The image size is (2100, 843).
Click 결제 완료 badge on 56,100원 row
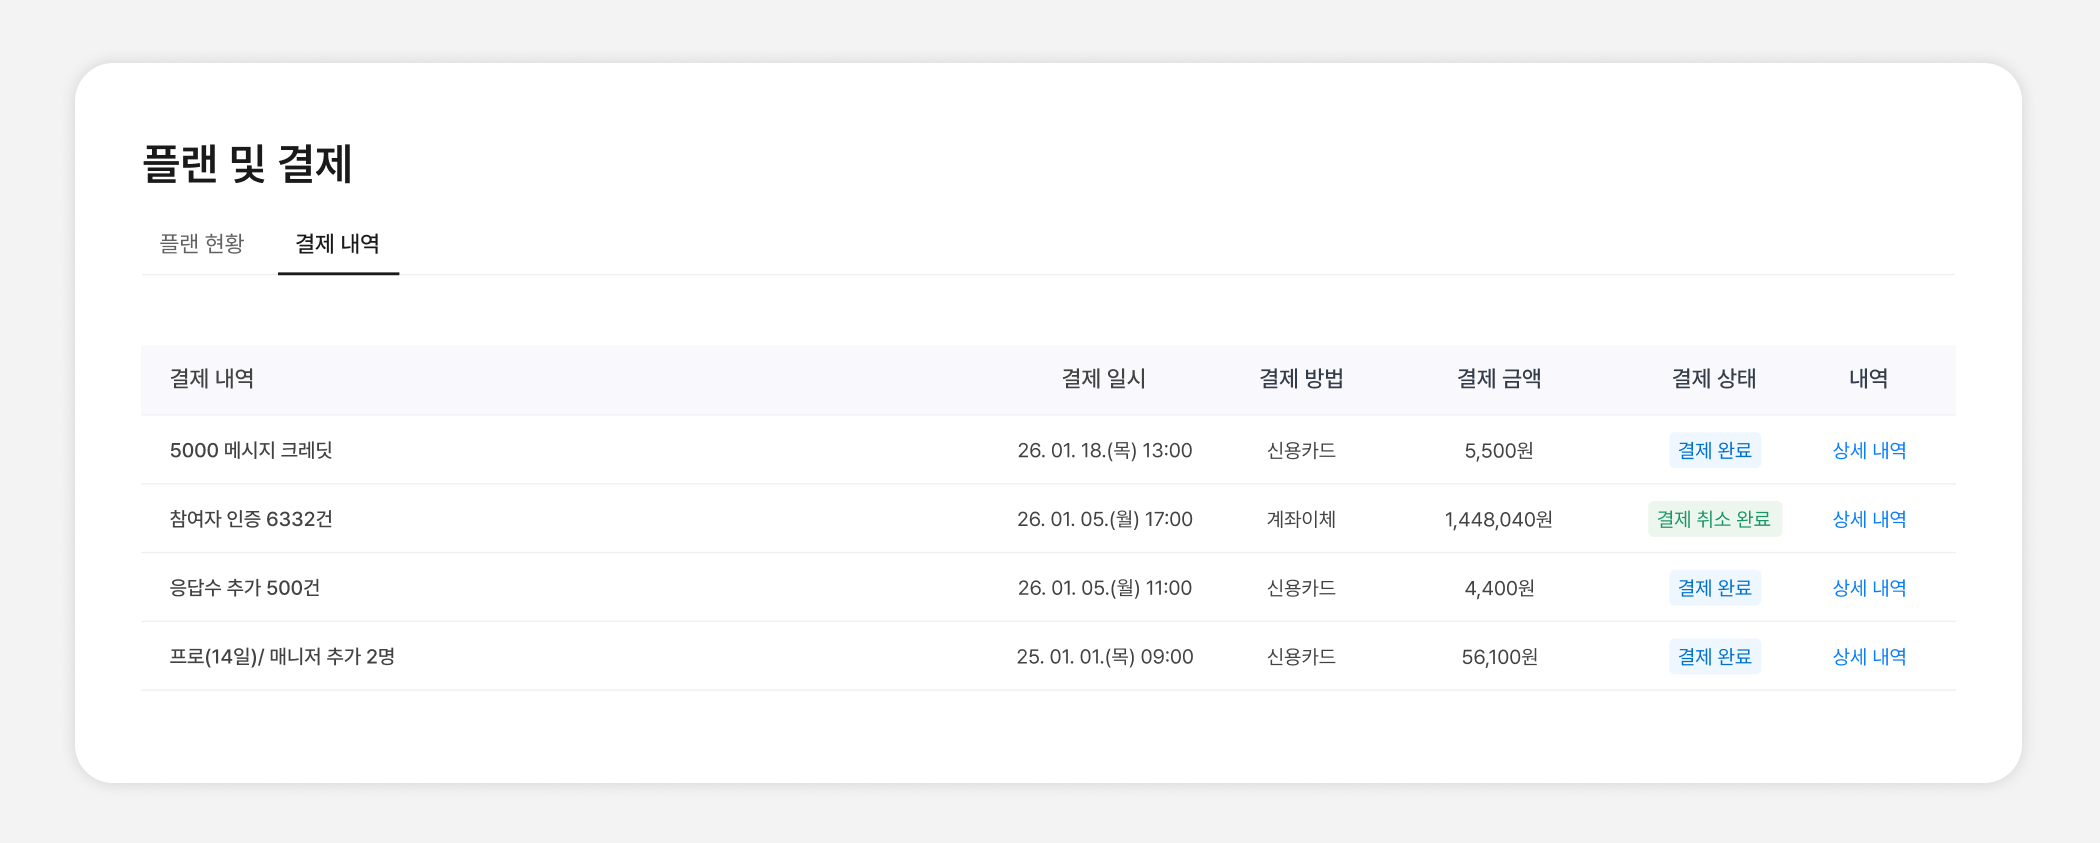point(1714,657)
